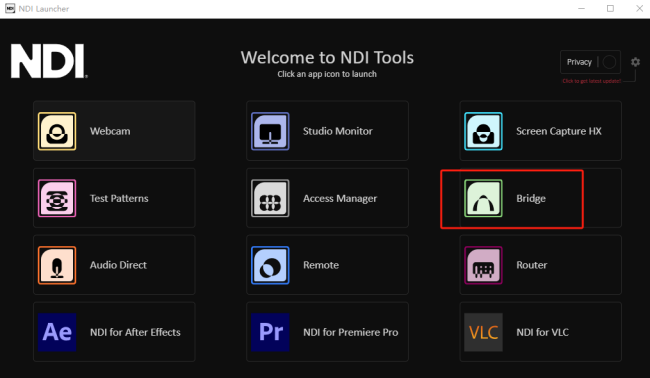Click the NDI logo
The width and height of the screenshot is (650, 378).
[x=49, y=61]
